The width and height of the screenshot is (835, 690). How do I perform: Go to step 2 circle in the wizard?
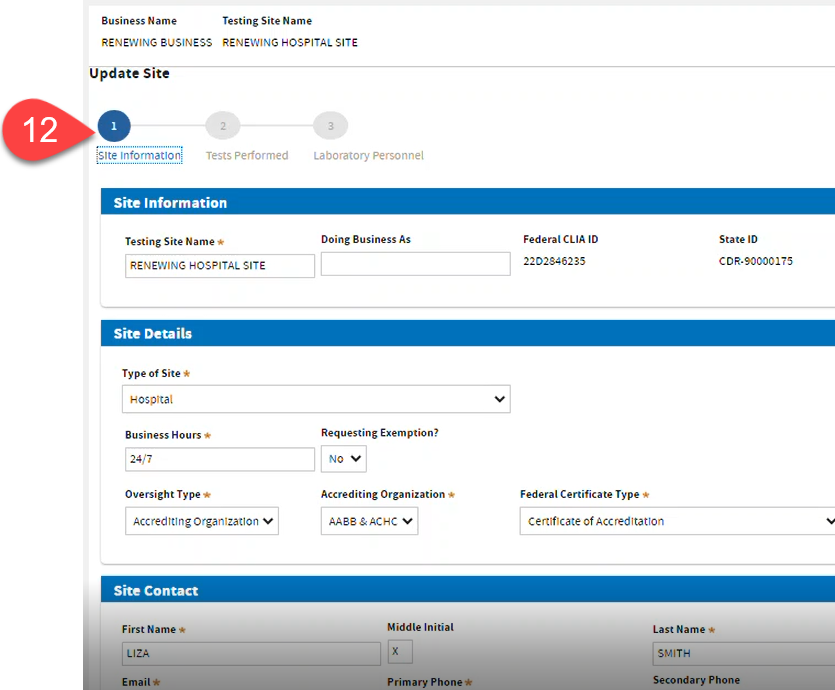(223, 126)
